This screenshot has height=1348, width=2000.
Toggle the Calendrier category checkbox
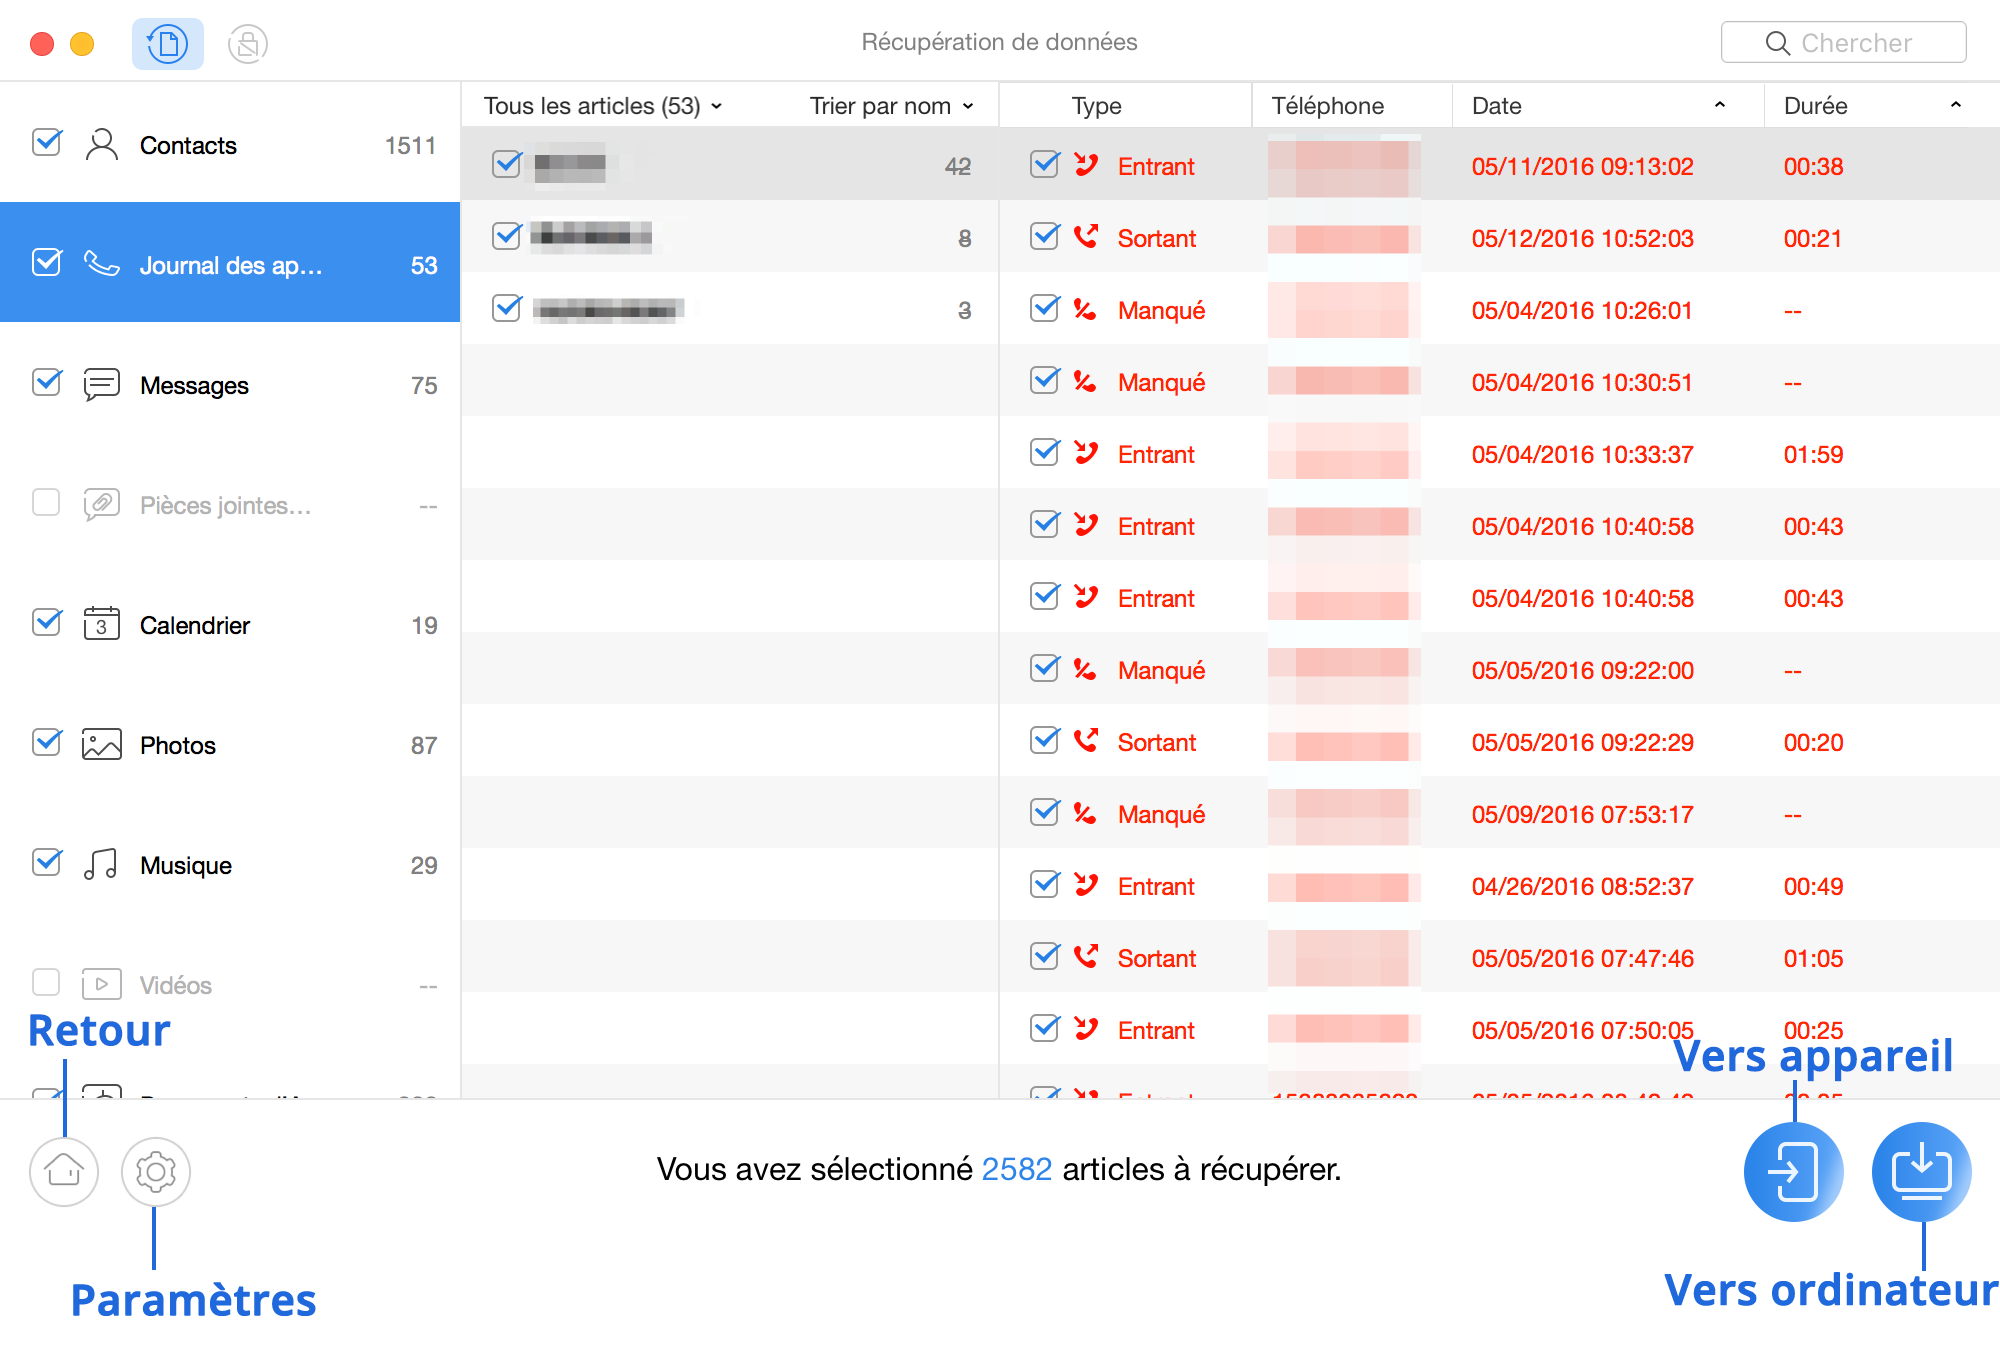click(x=46, y=623)
